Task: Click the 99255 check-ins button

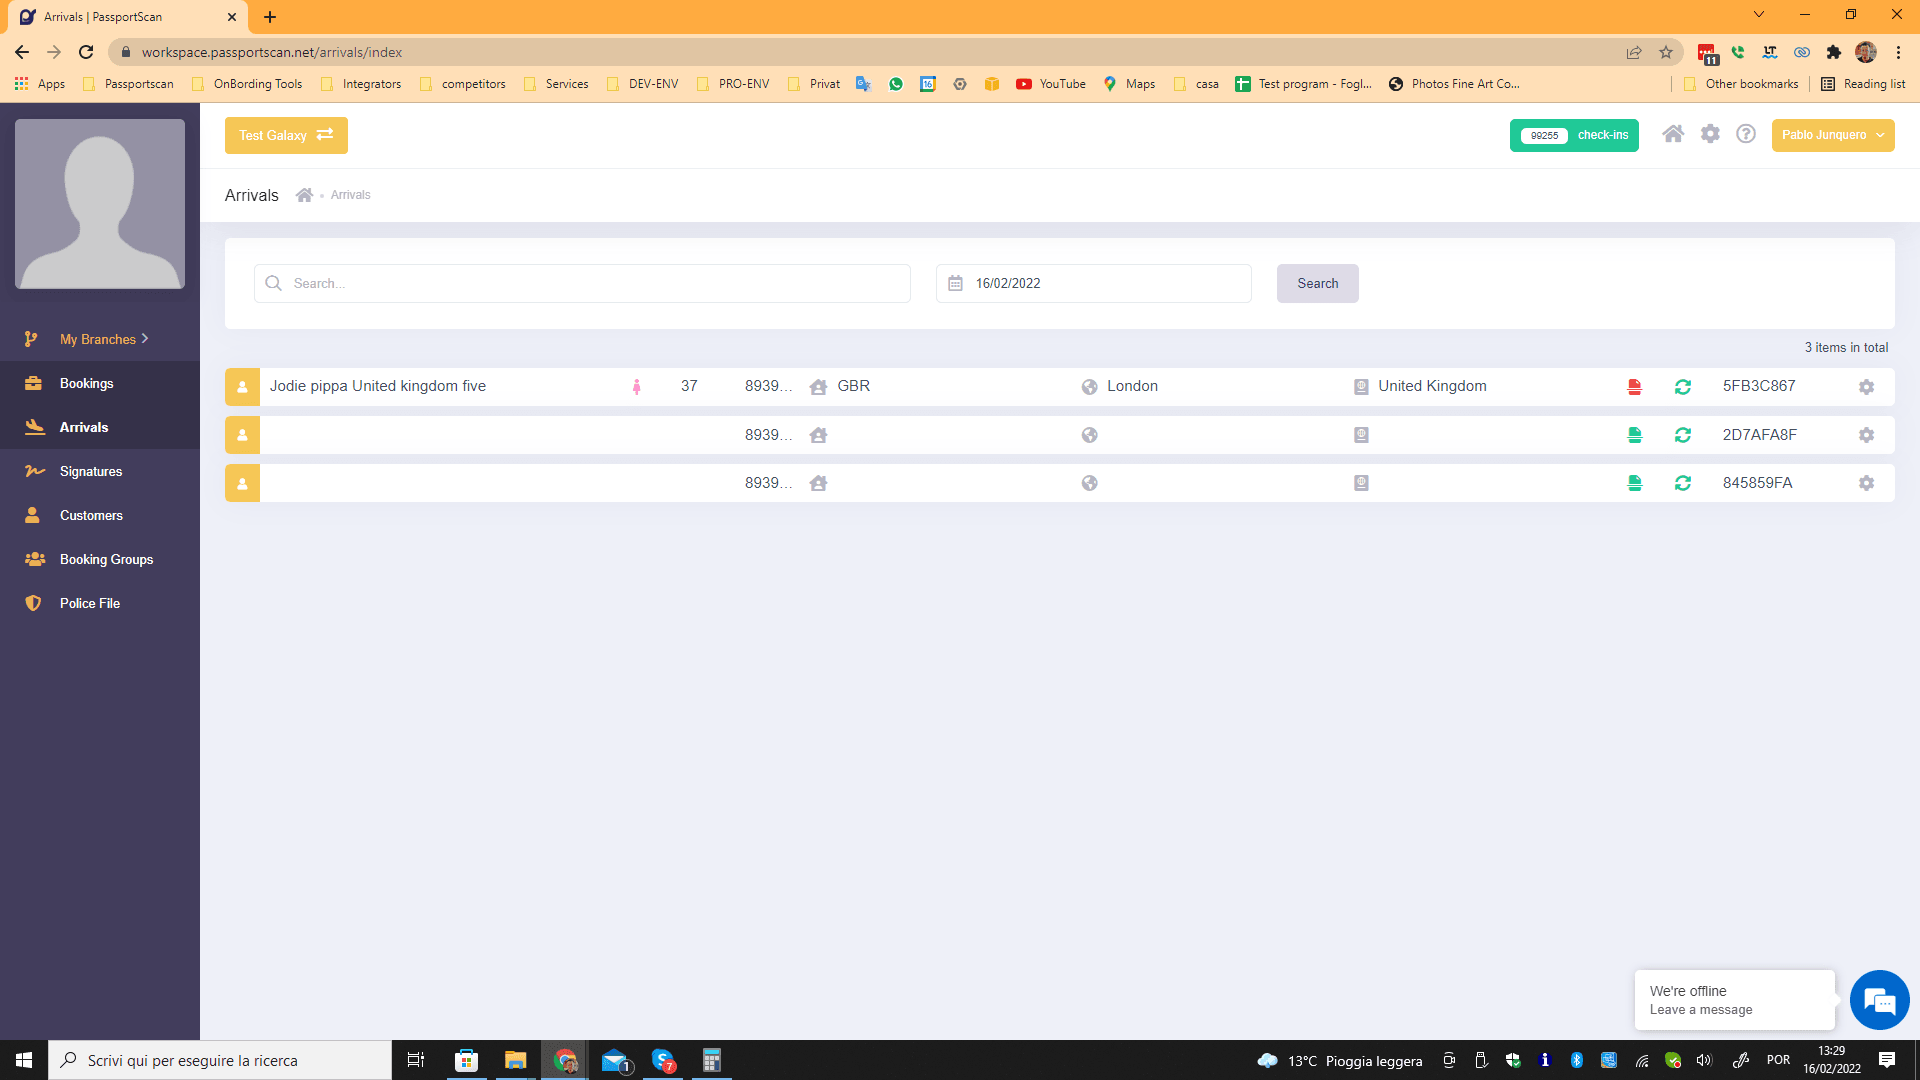Action: coord(1574,135)
